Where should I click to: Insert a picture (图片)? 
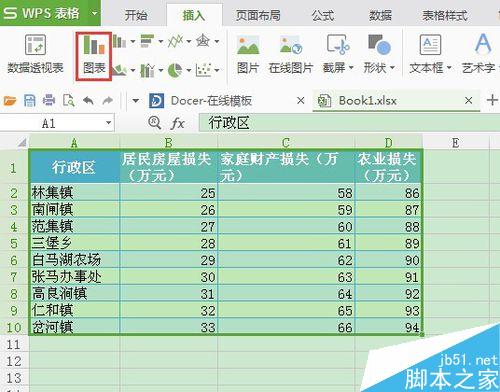(x=248, y=54)
